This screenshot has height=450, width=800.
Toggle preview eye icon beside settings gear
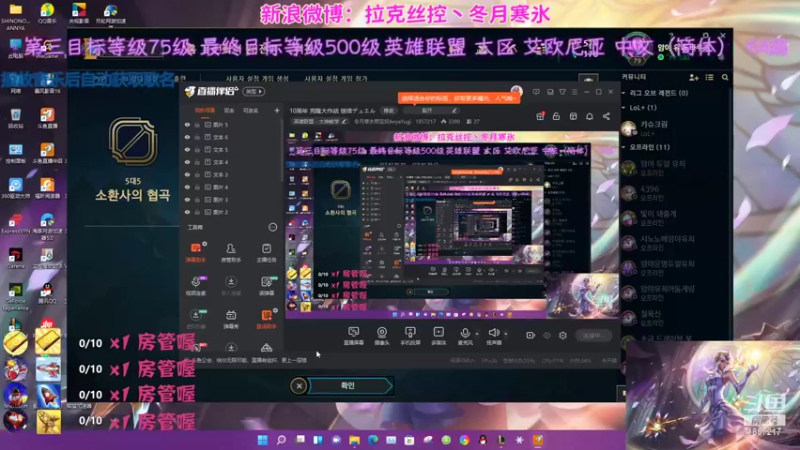pos(547,335)
